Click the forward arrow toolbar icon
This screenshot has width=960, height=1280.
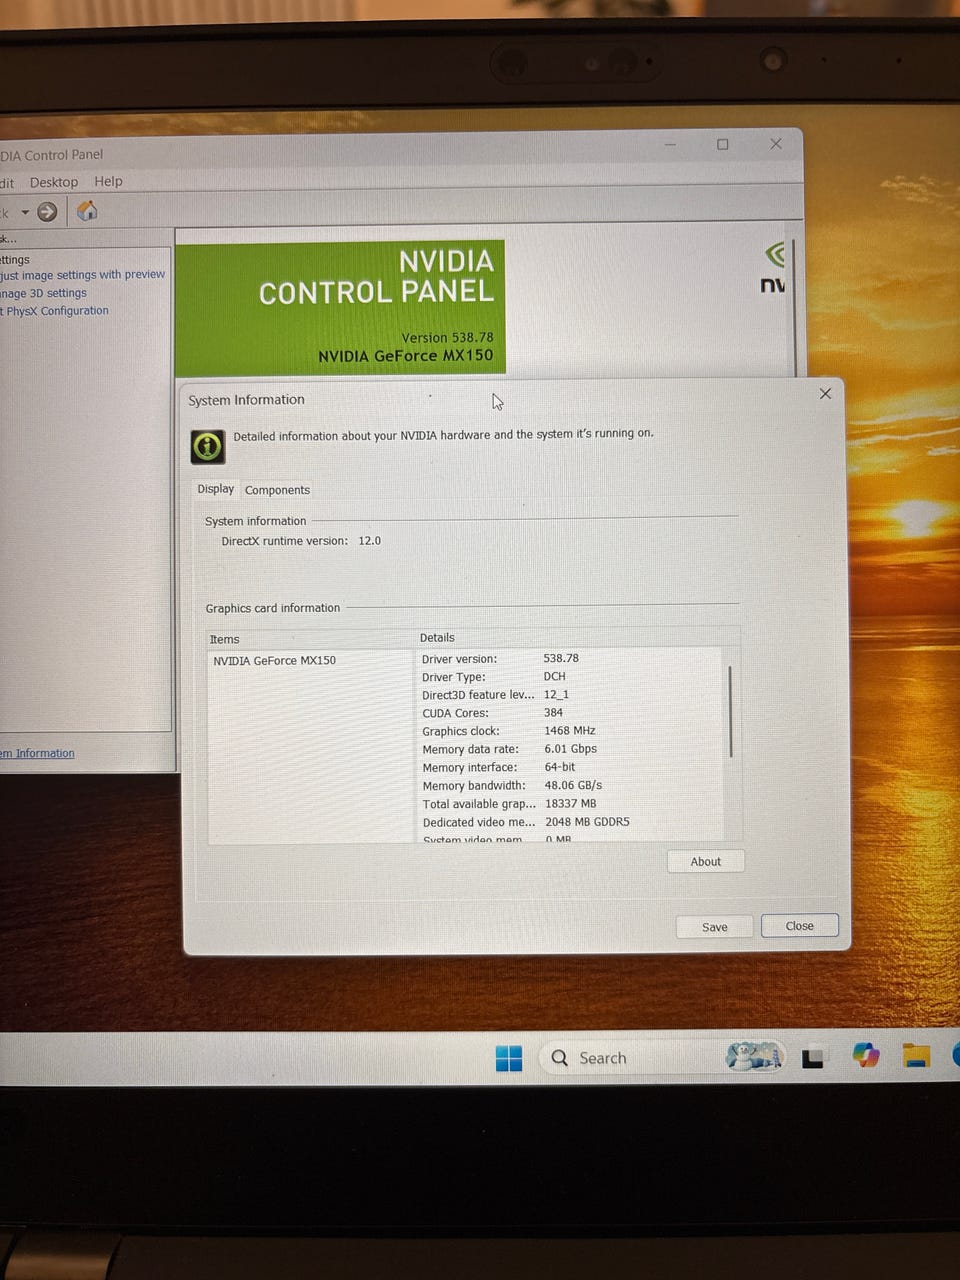coord(47,212)
